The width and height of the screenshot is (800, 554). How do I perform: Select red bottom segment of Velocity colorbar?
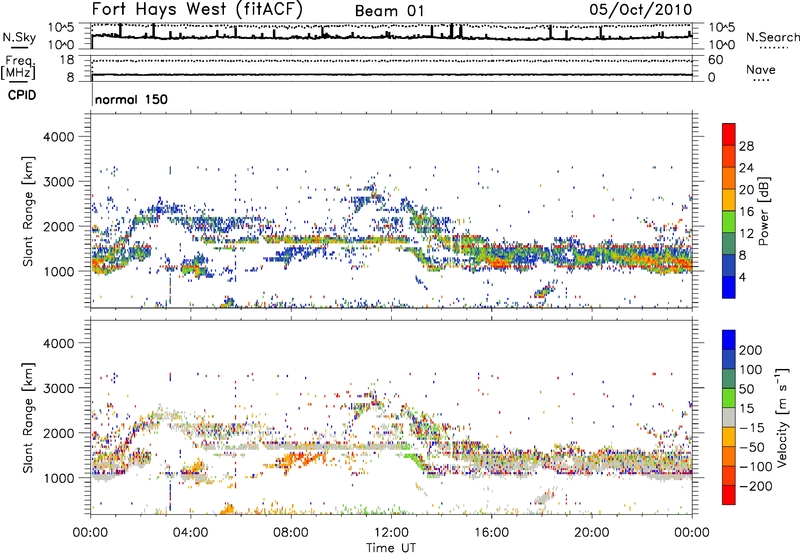(x=729, y=495)
